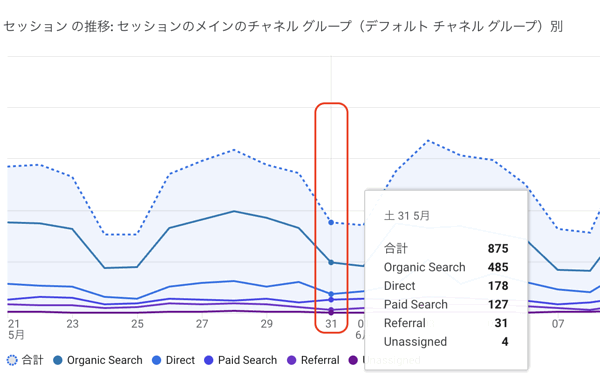Image resolution: width=600 pixels, height=389 pixels.
Task: Click Referral legend purple dot
Action: point(292,360)
